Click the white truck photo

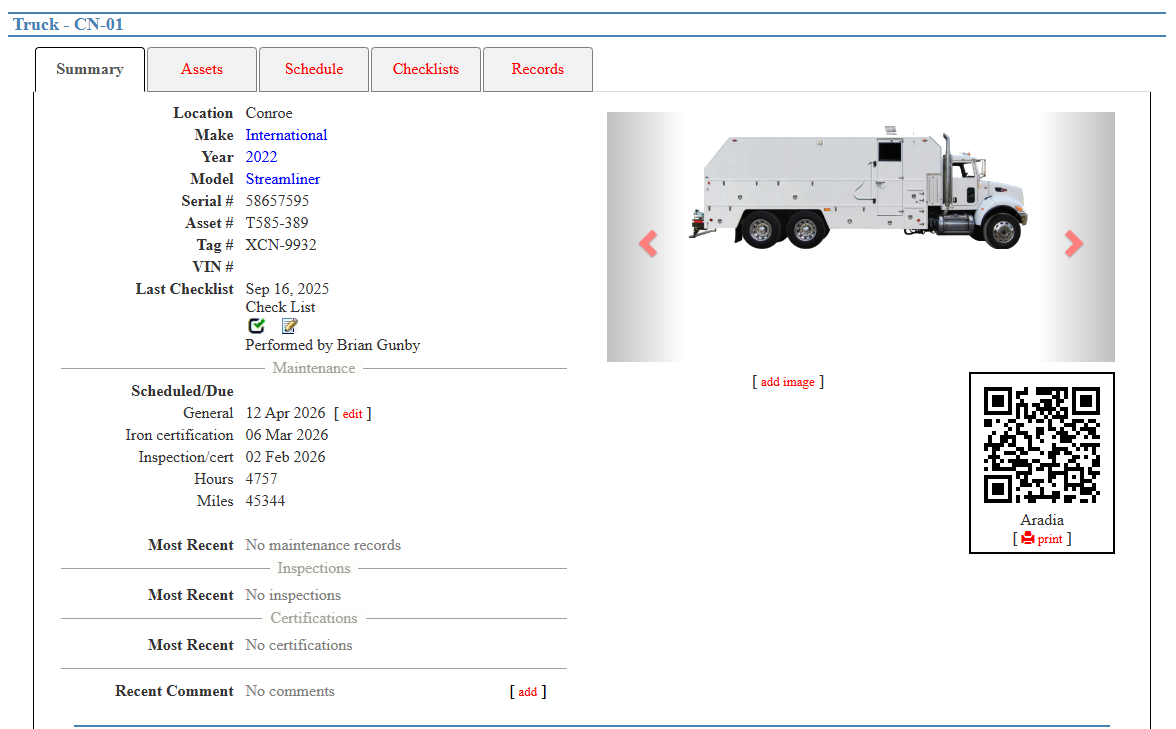click(860, 190)
